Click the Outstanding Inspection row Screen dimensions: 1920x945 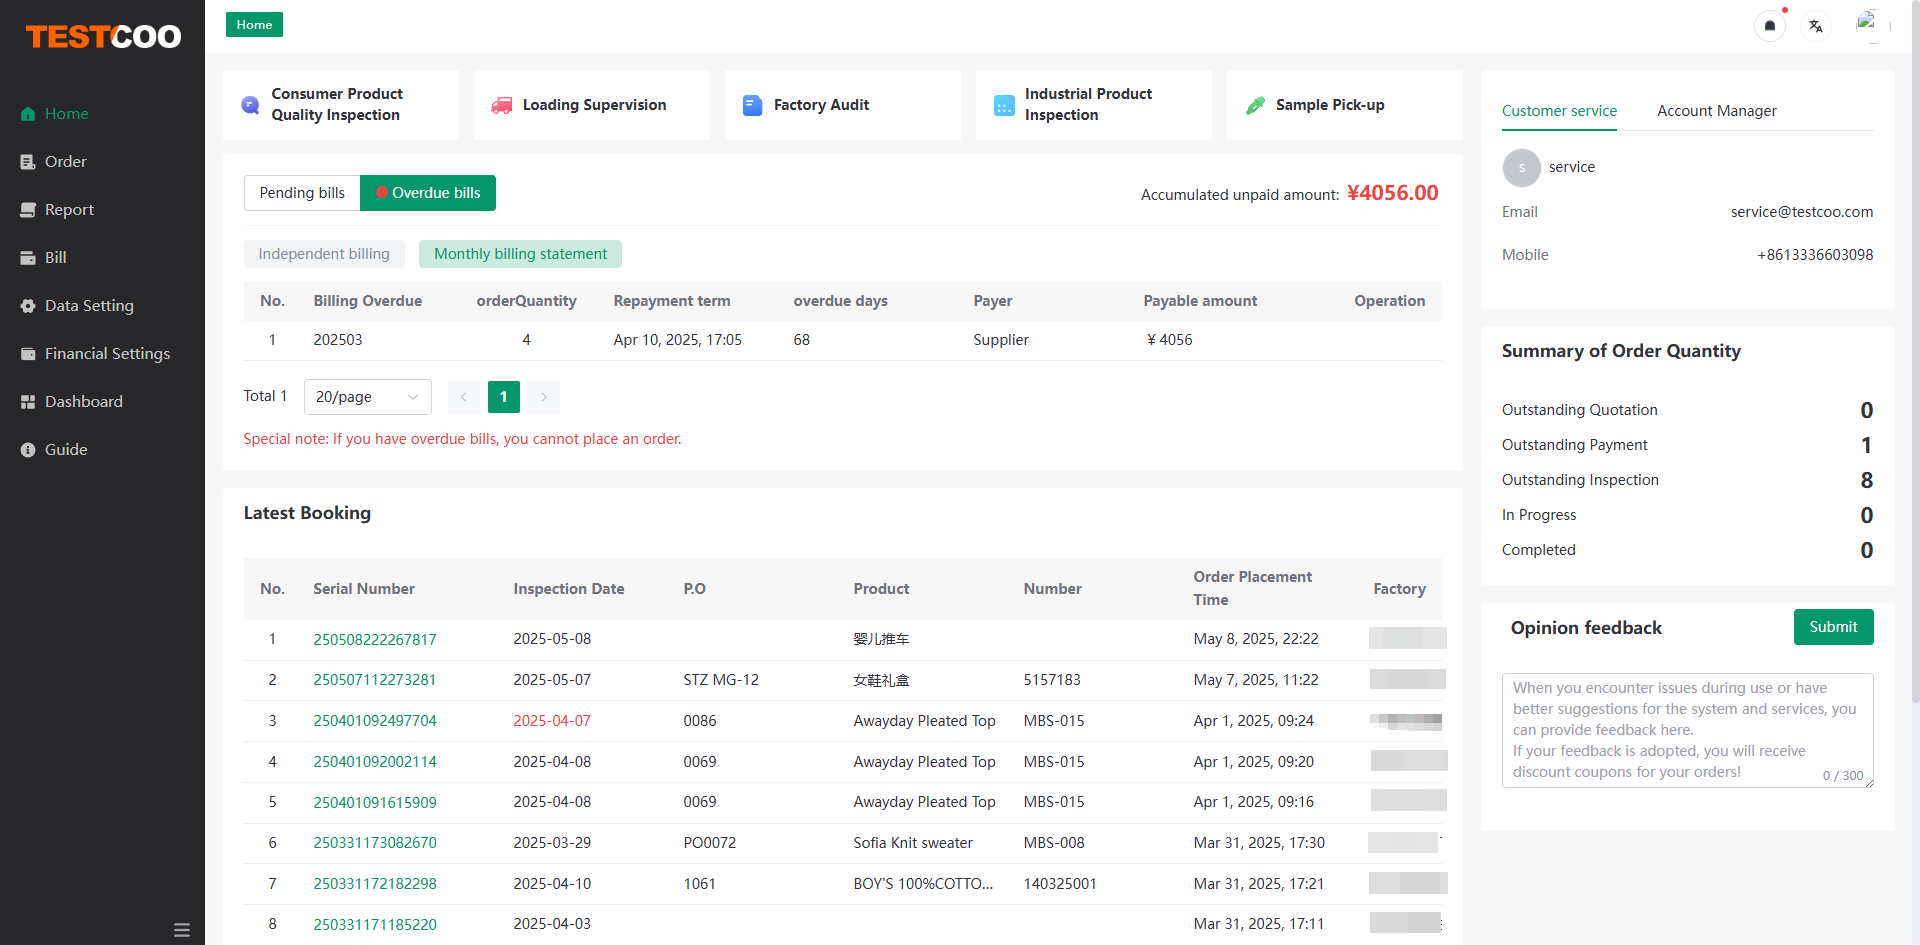tap(1687, 480)
